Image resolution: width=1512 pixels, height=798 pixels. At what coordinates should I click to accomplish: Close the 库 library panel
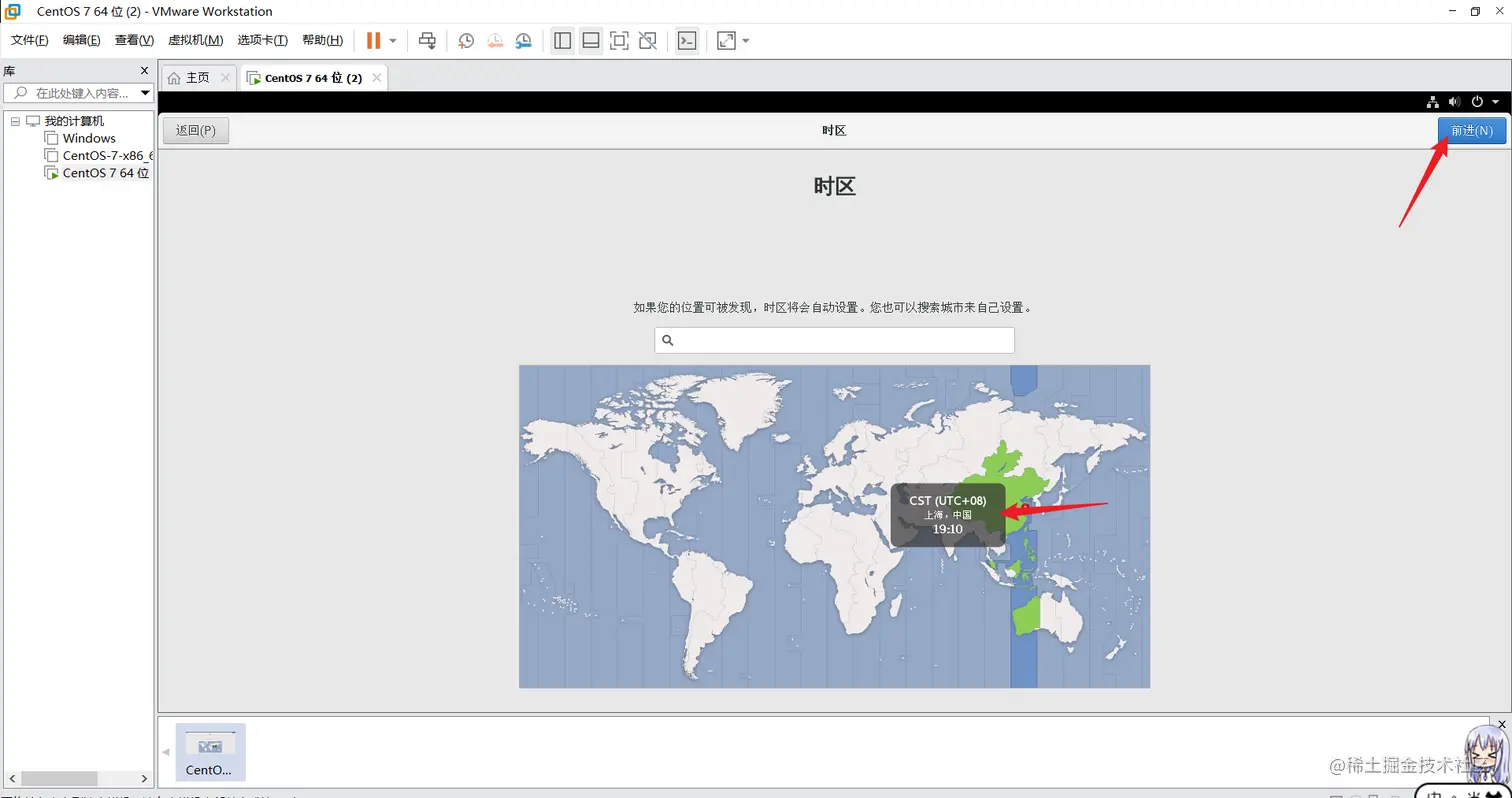coord(144,71)
